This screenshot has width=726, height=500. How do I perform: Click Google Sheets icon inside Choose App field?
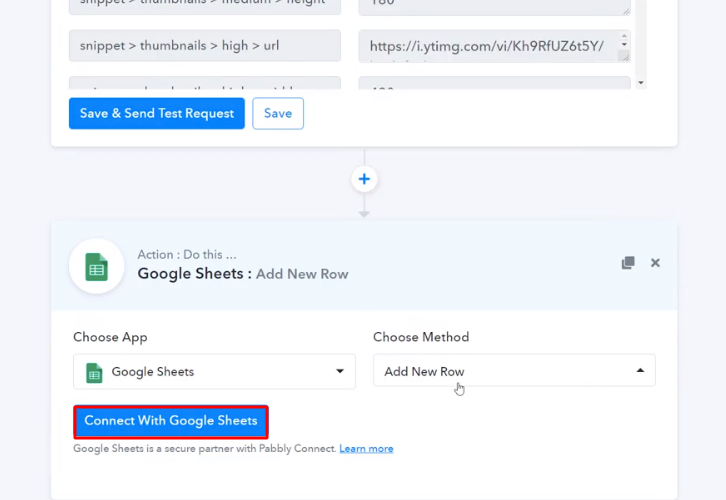point(94,373)
